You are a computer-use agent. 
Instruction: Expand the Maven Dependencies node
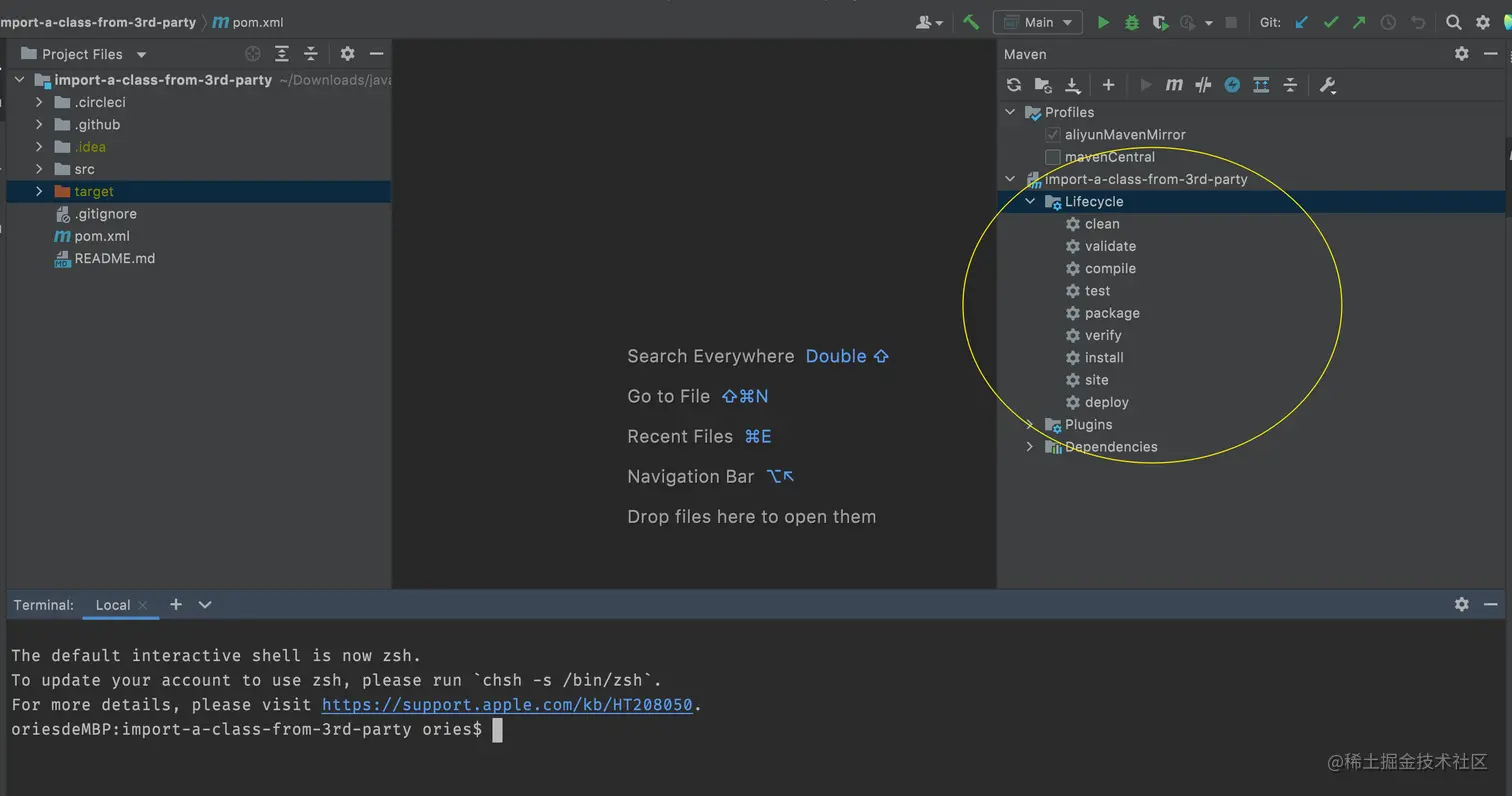coord(1030,447)
